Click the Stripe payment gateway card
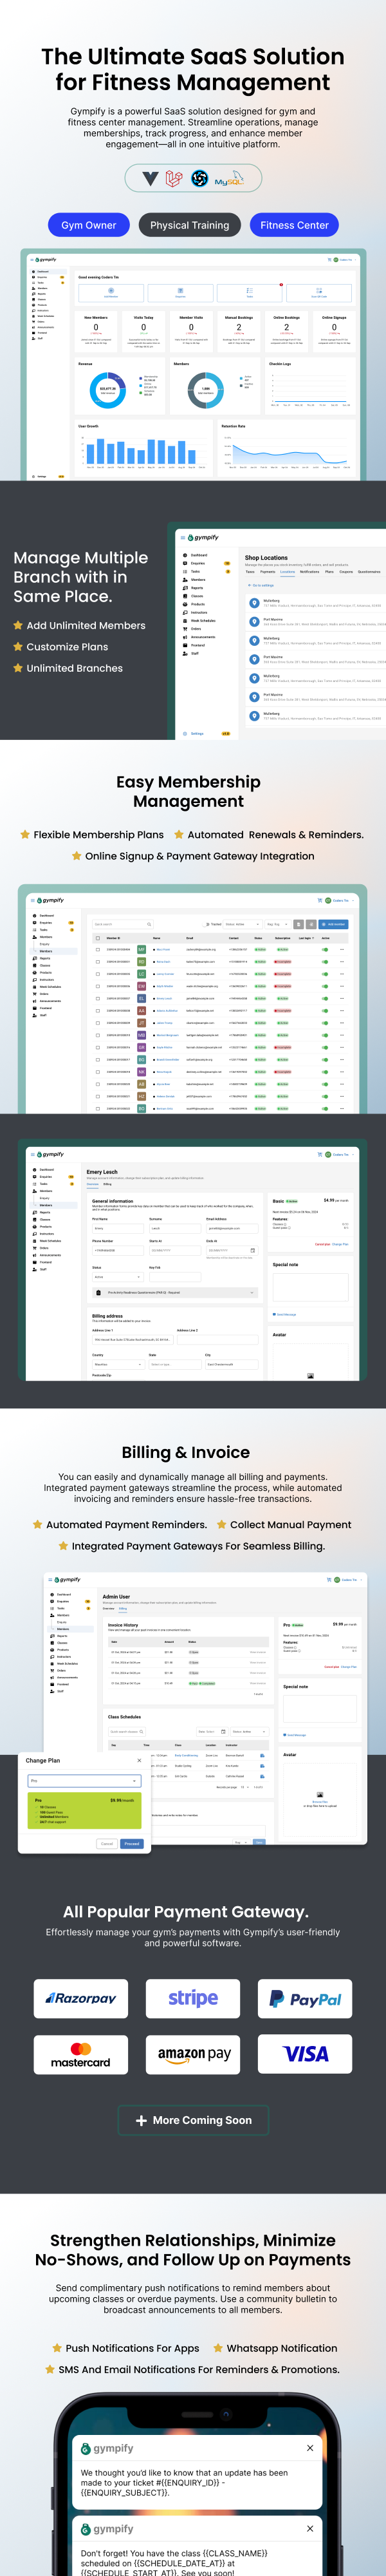This screenshot has height=2576, width=386. point(193,1998)
